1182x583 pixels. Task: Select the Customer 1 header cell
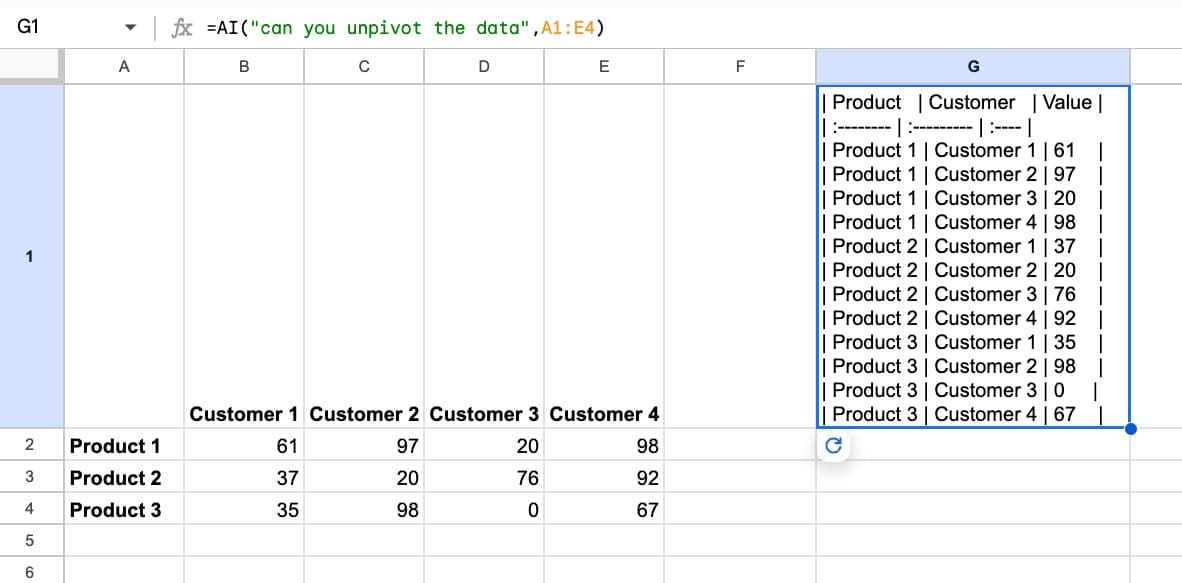pos(243,413)
